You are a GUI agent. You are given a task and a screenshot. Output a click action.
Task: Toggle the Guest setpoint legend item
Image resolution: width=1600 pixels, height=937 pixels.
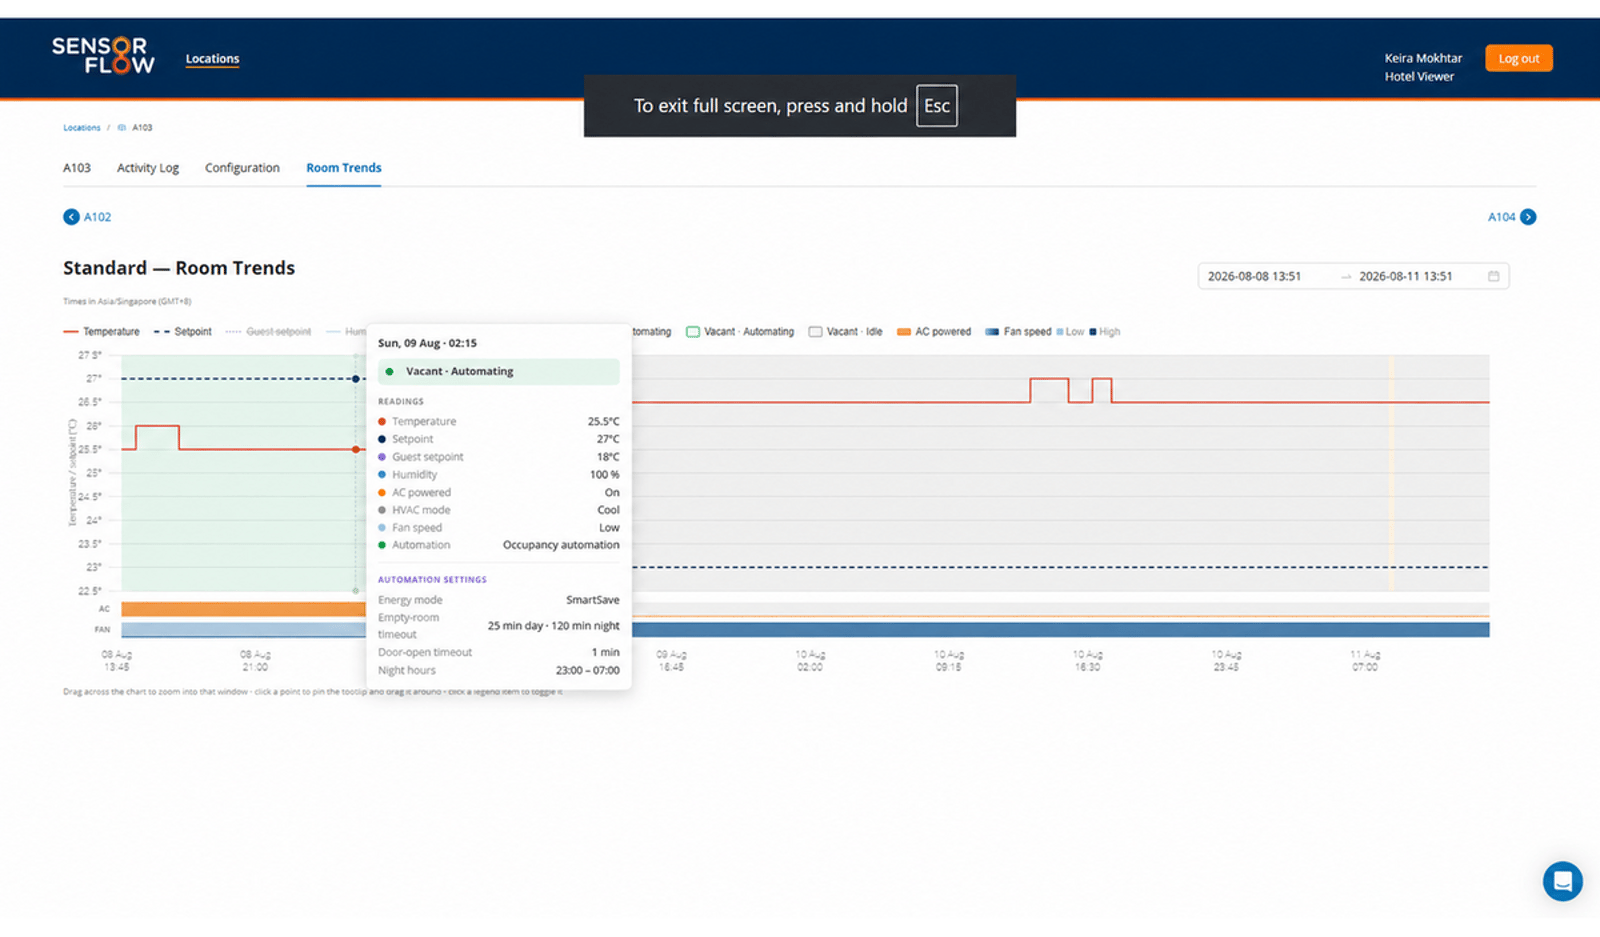coord(268,332)
